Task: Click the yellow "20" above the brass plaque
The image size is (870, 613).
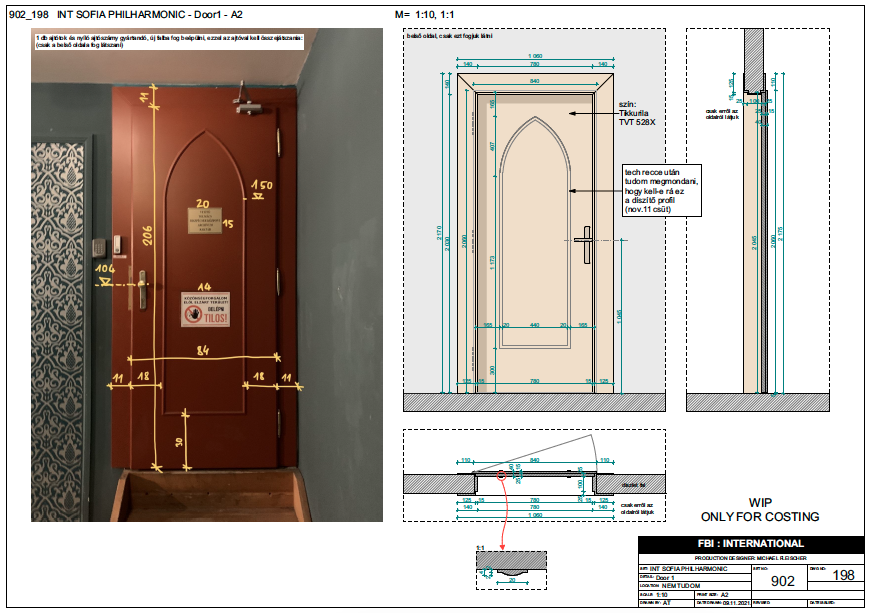Action: click(203, 204)
